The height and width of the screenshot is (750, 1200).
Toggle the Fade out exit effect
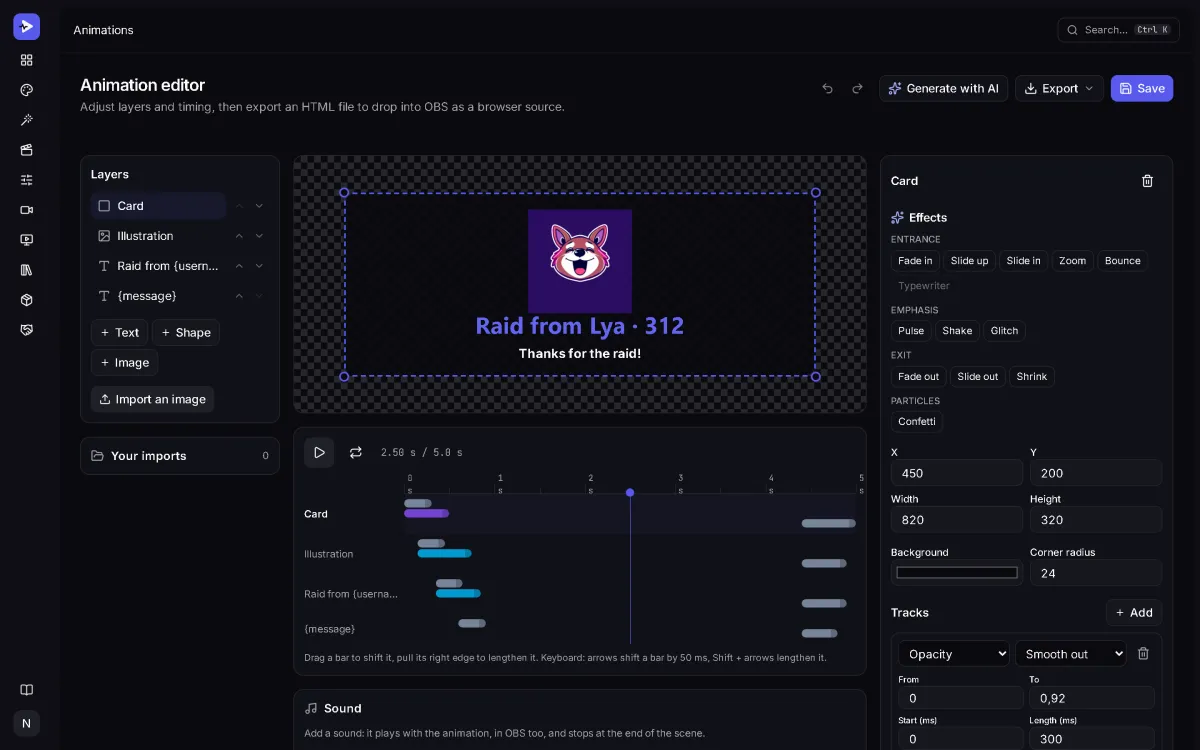pos(918,377)
